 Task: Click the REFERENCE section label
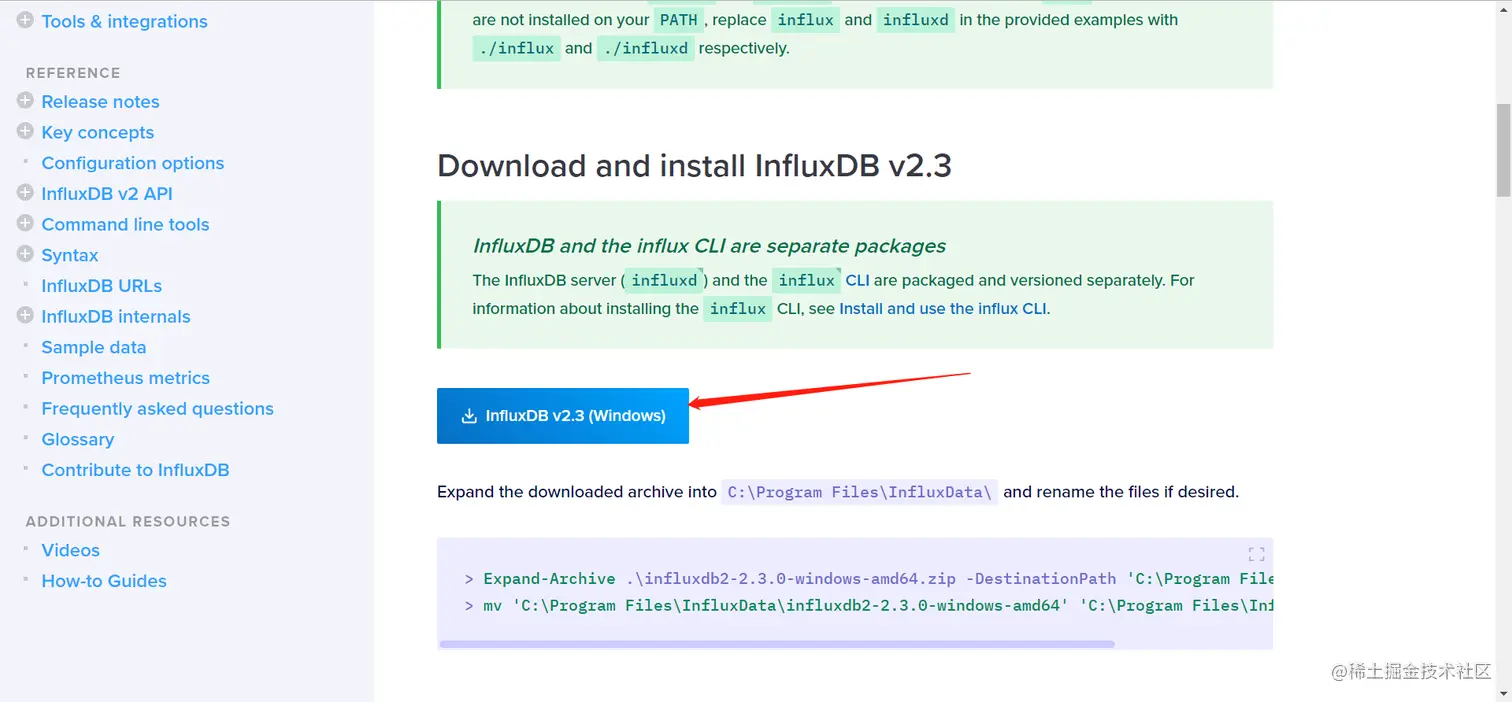point(73,73)
